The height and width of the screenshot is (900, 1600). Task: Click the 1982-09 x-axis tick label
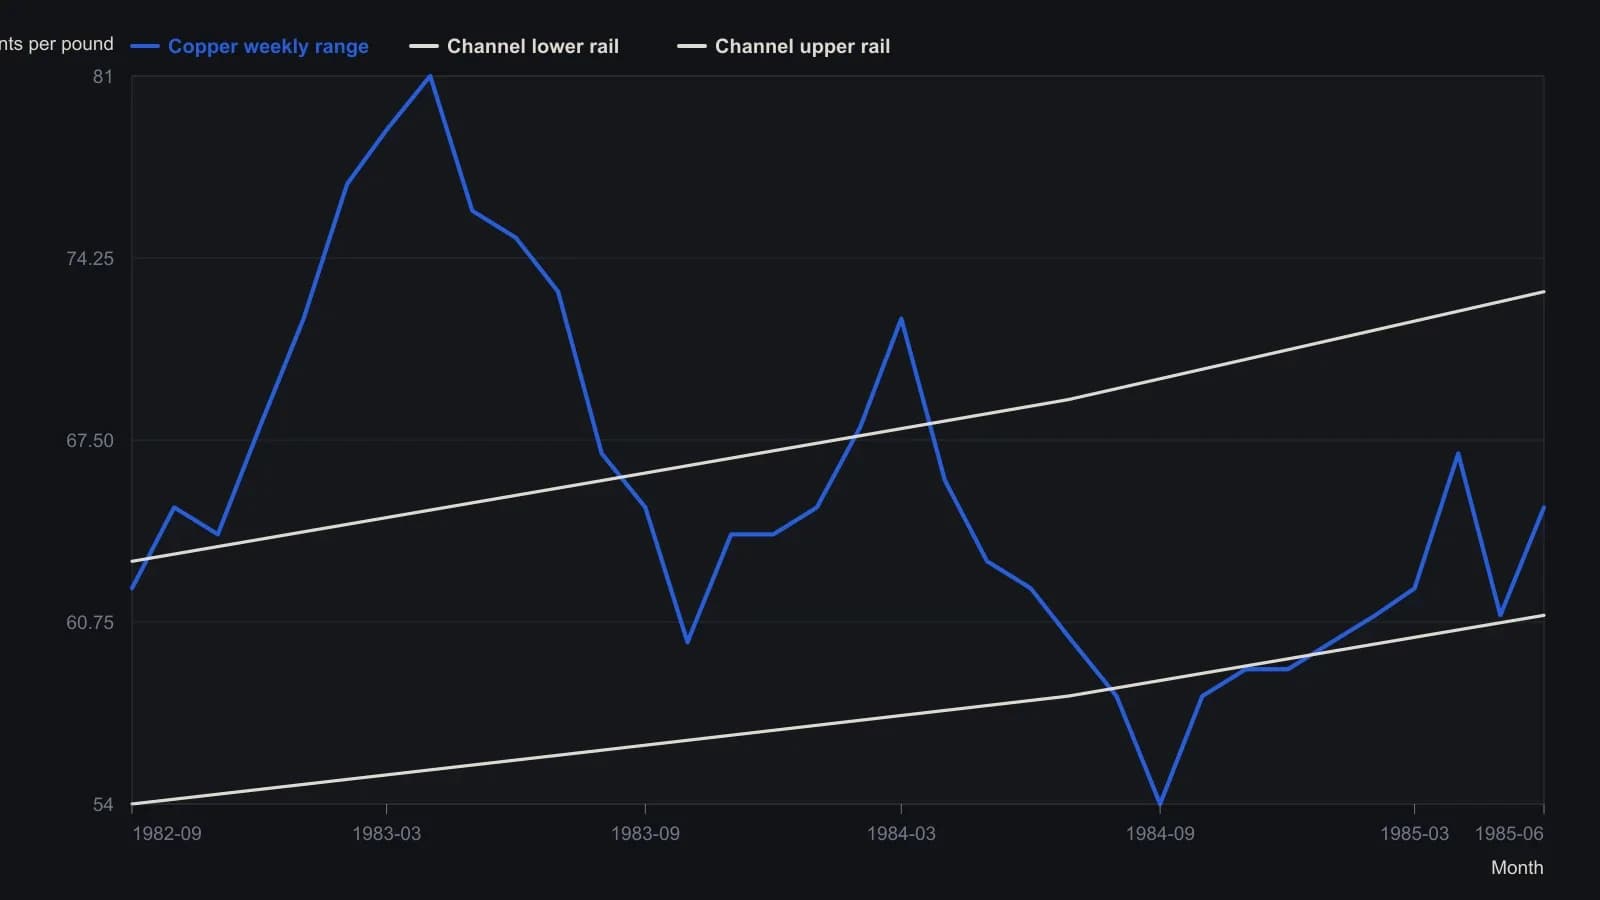pos(167,833)
